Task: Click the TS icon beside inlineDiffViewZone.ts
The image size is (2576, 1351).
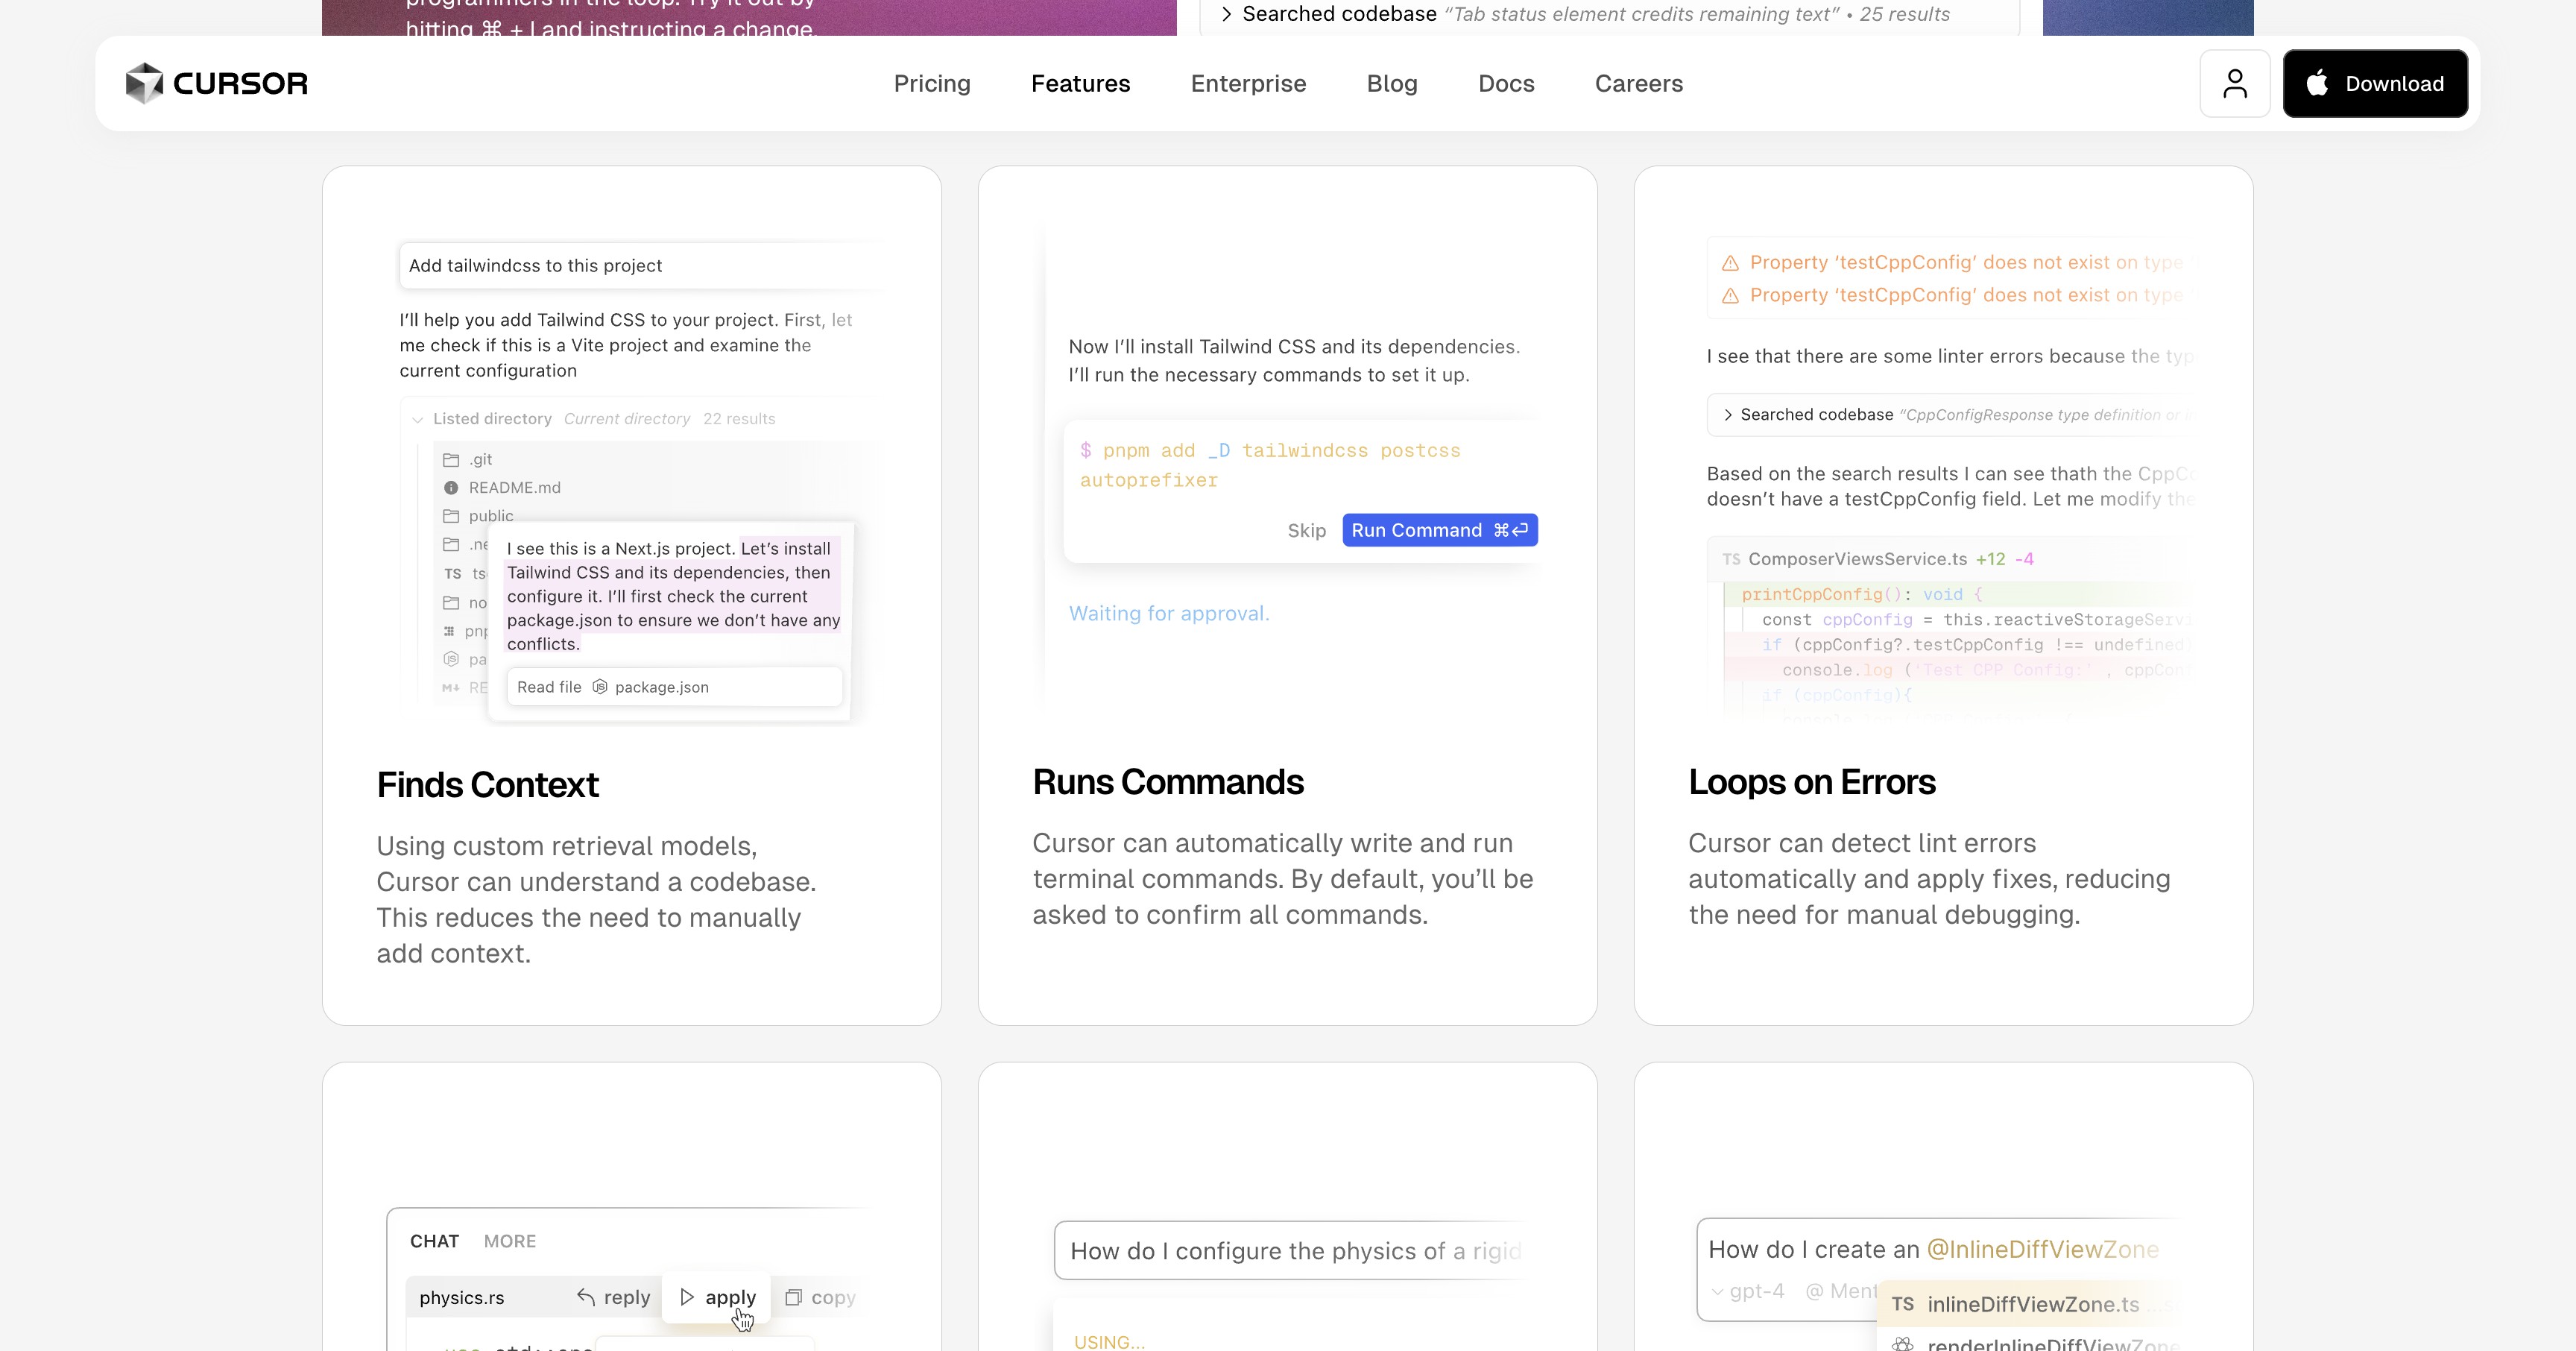Action: tap(1903, 1304)
